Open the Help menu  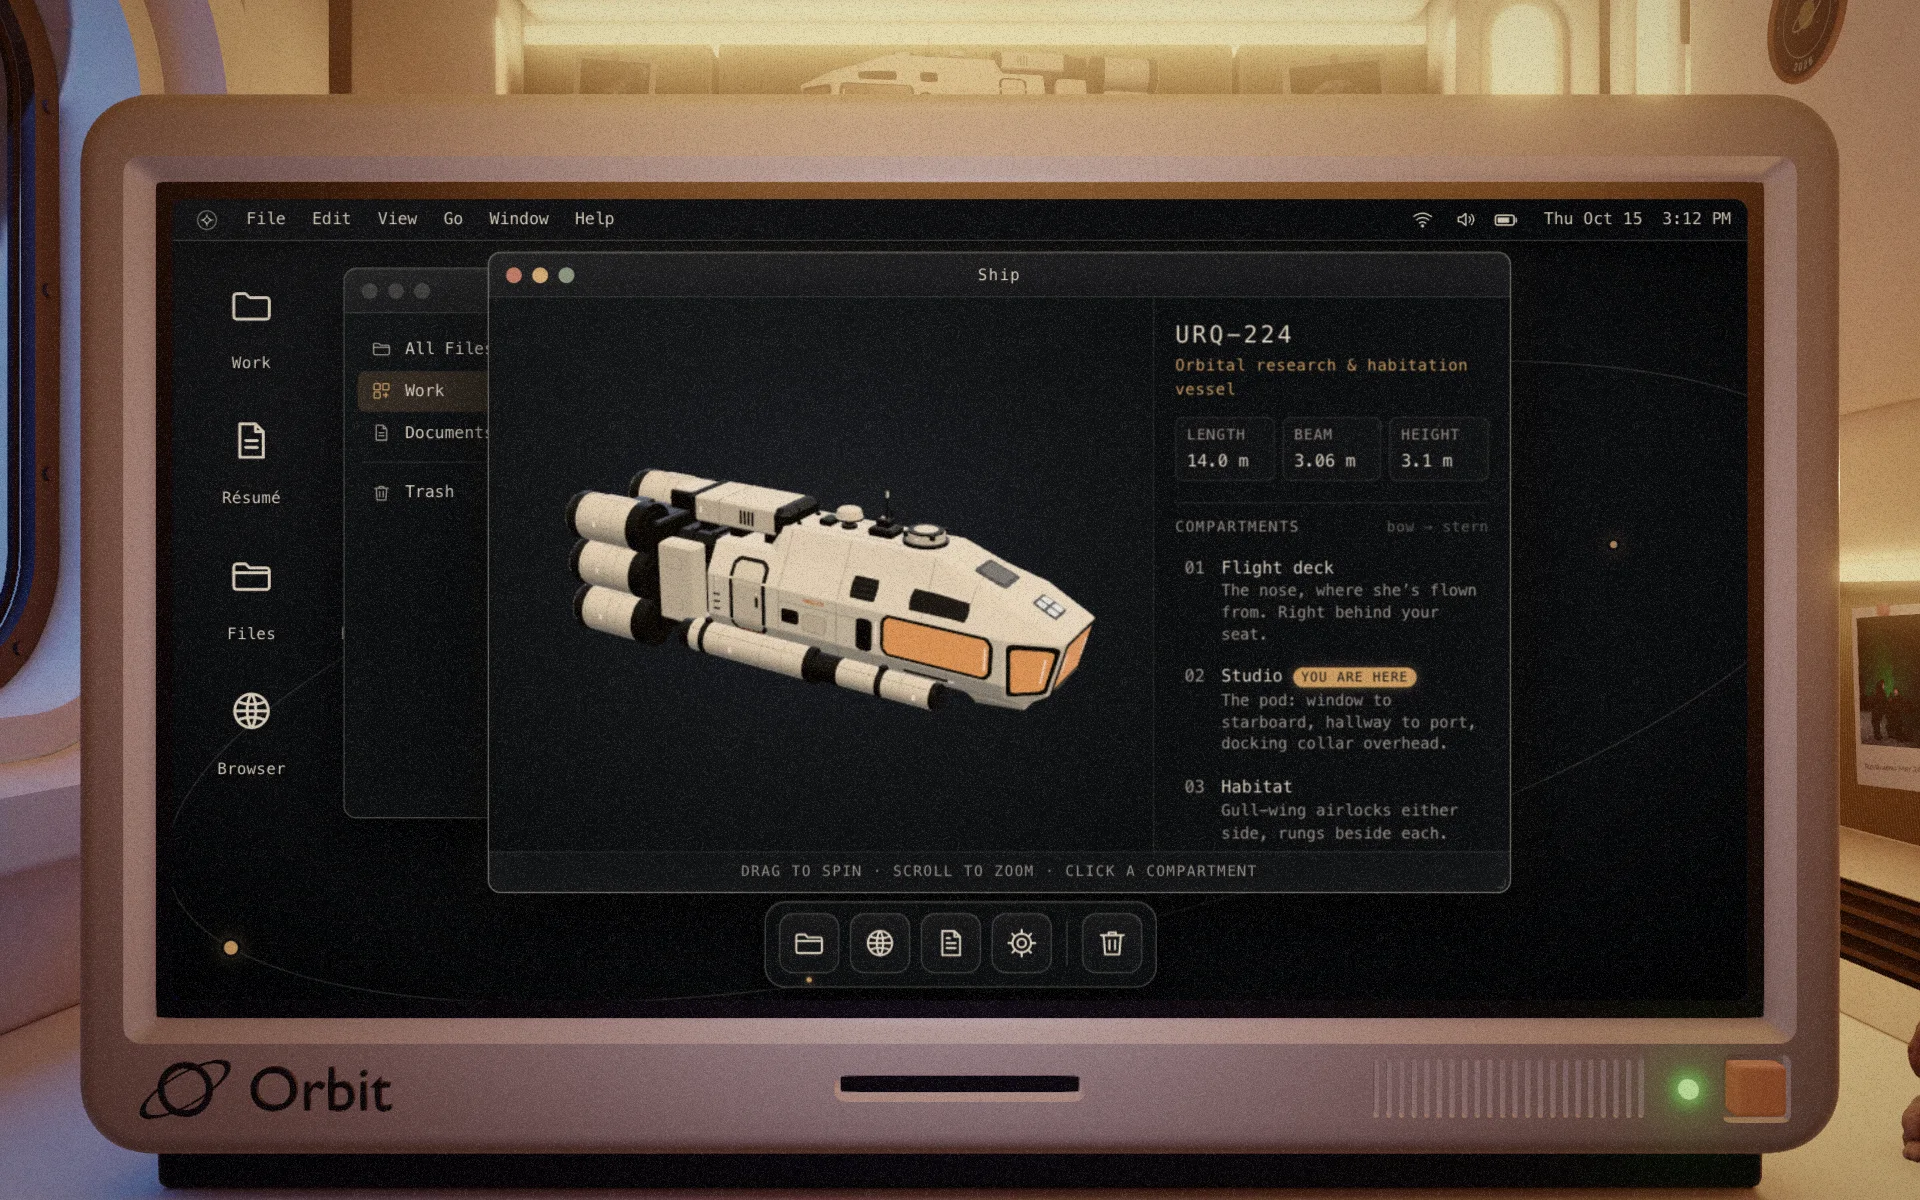tap(594, 219)
